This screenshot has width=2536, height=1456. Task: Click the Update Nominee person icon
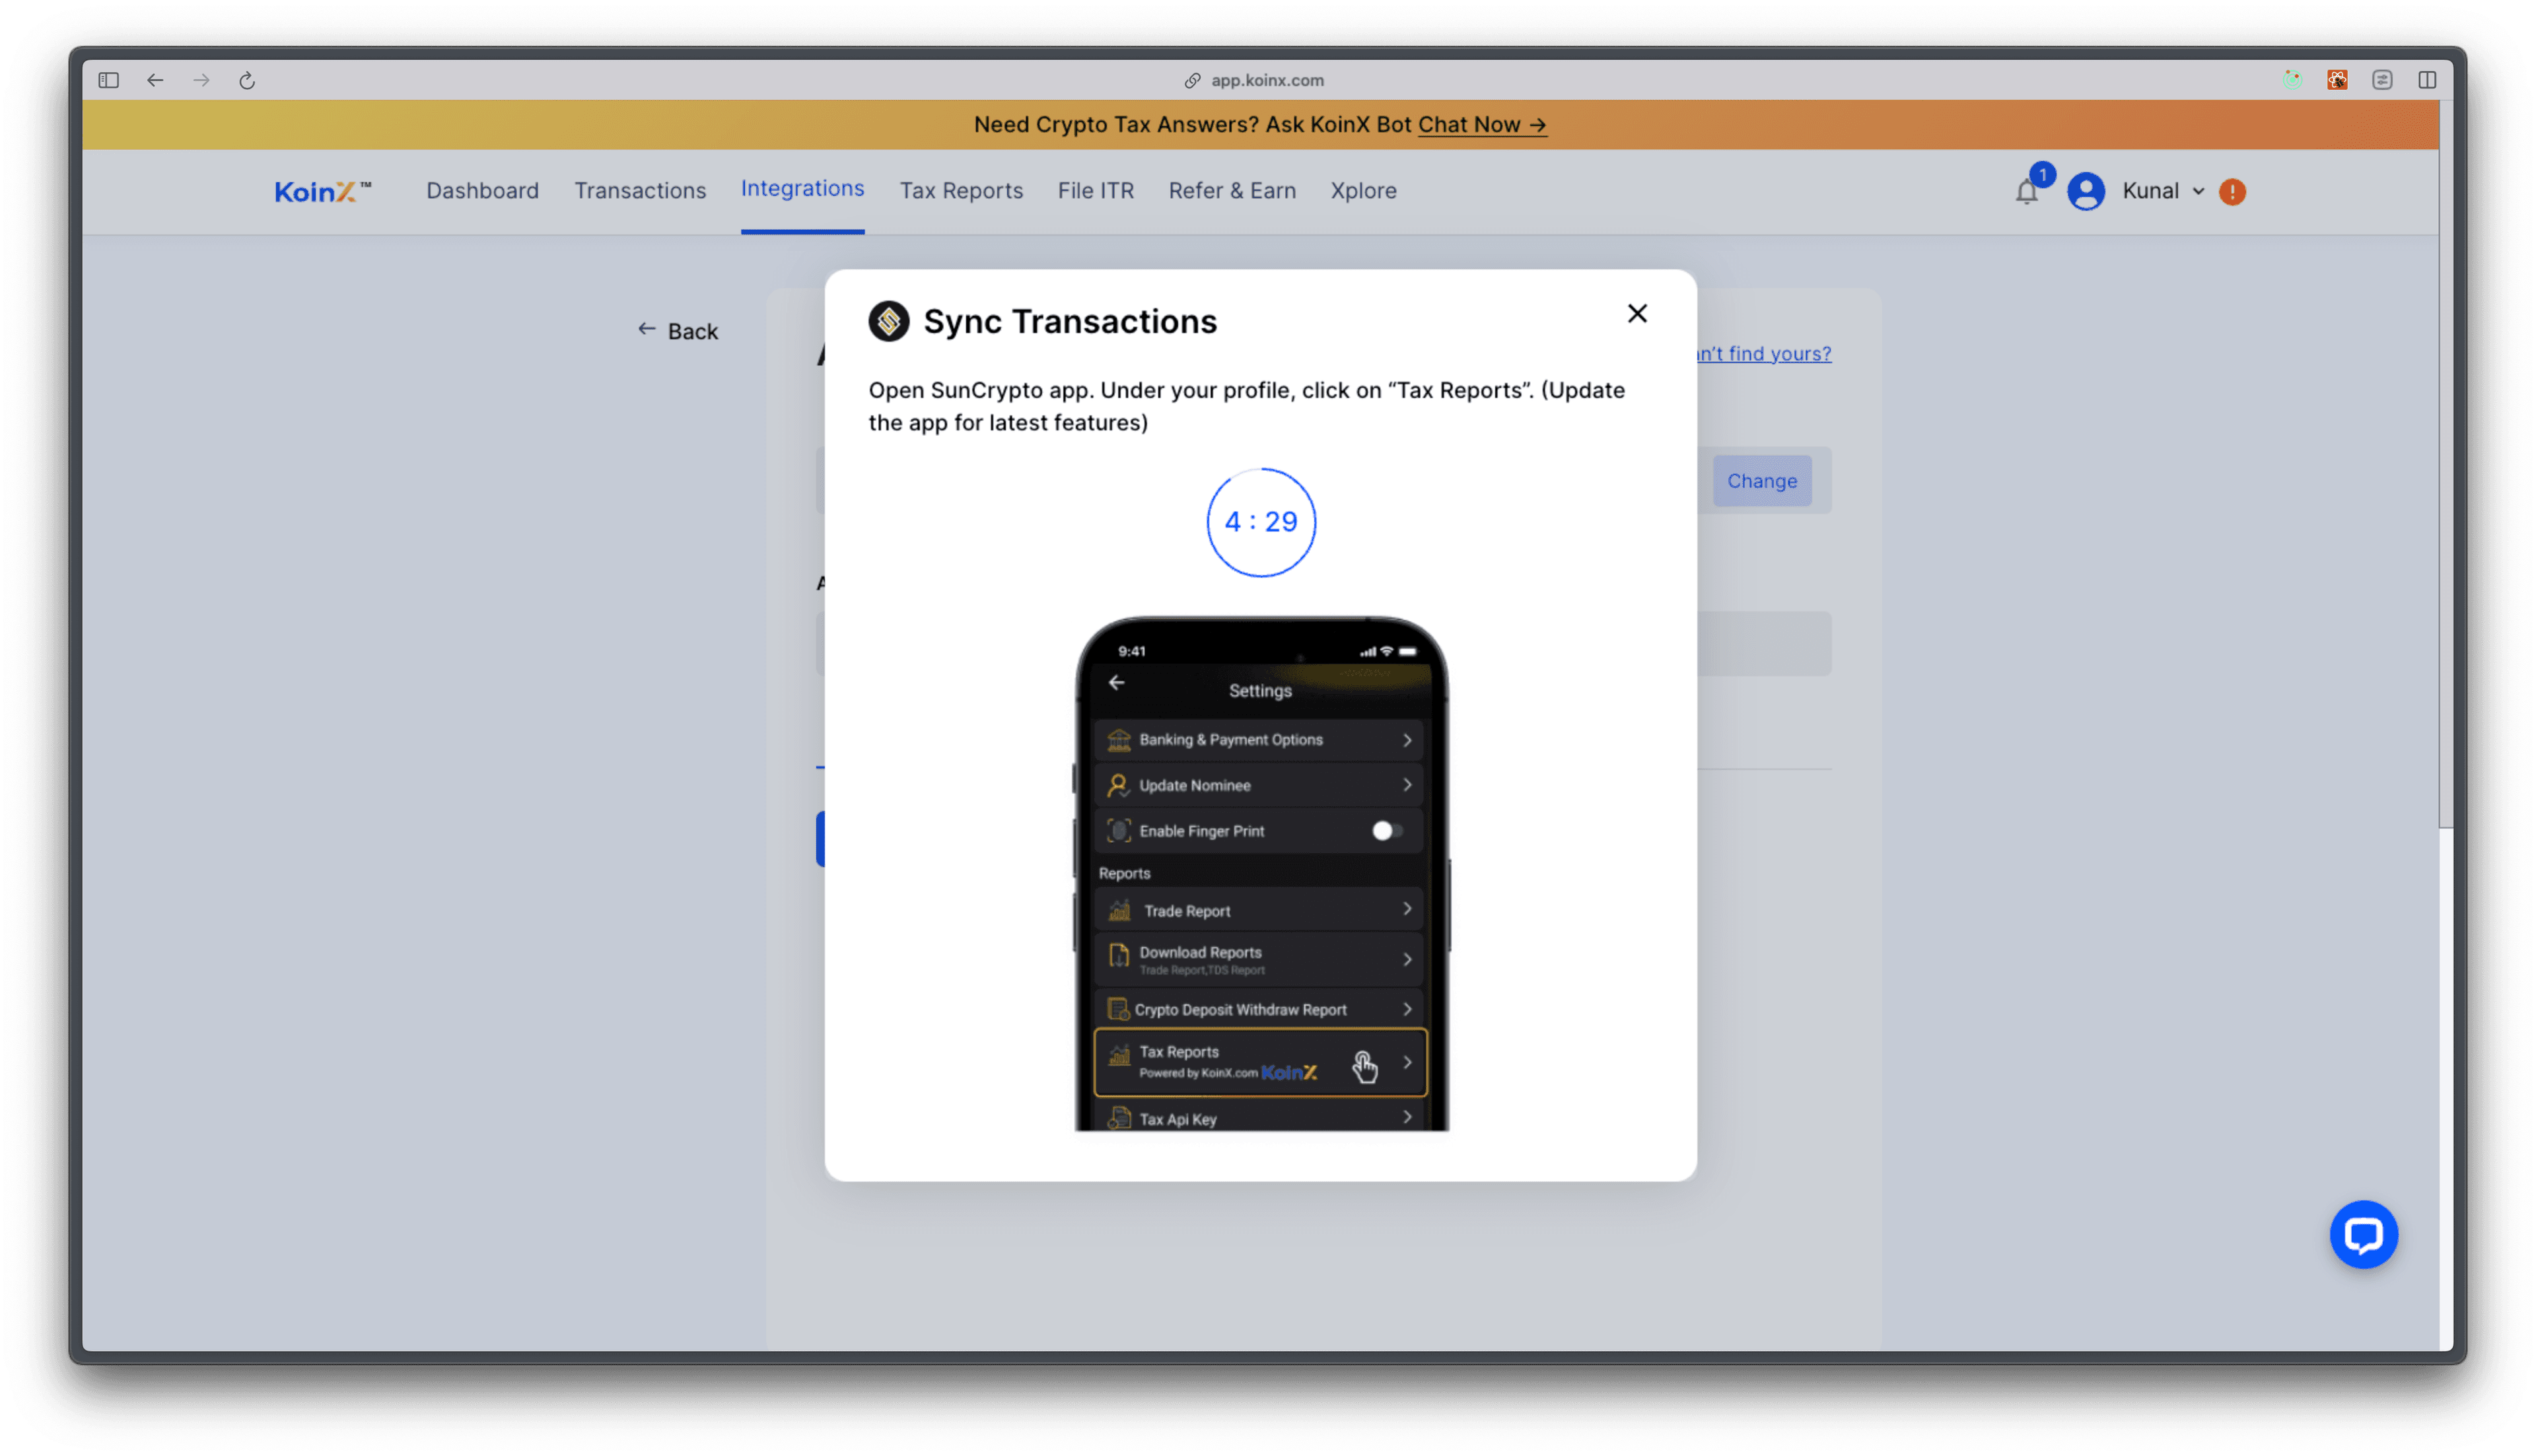click(x=1118, y=785)
